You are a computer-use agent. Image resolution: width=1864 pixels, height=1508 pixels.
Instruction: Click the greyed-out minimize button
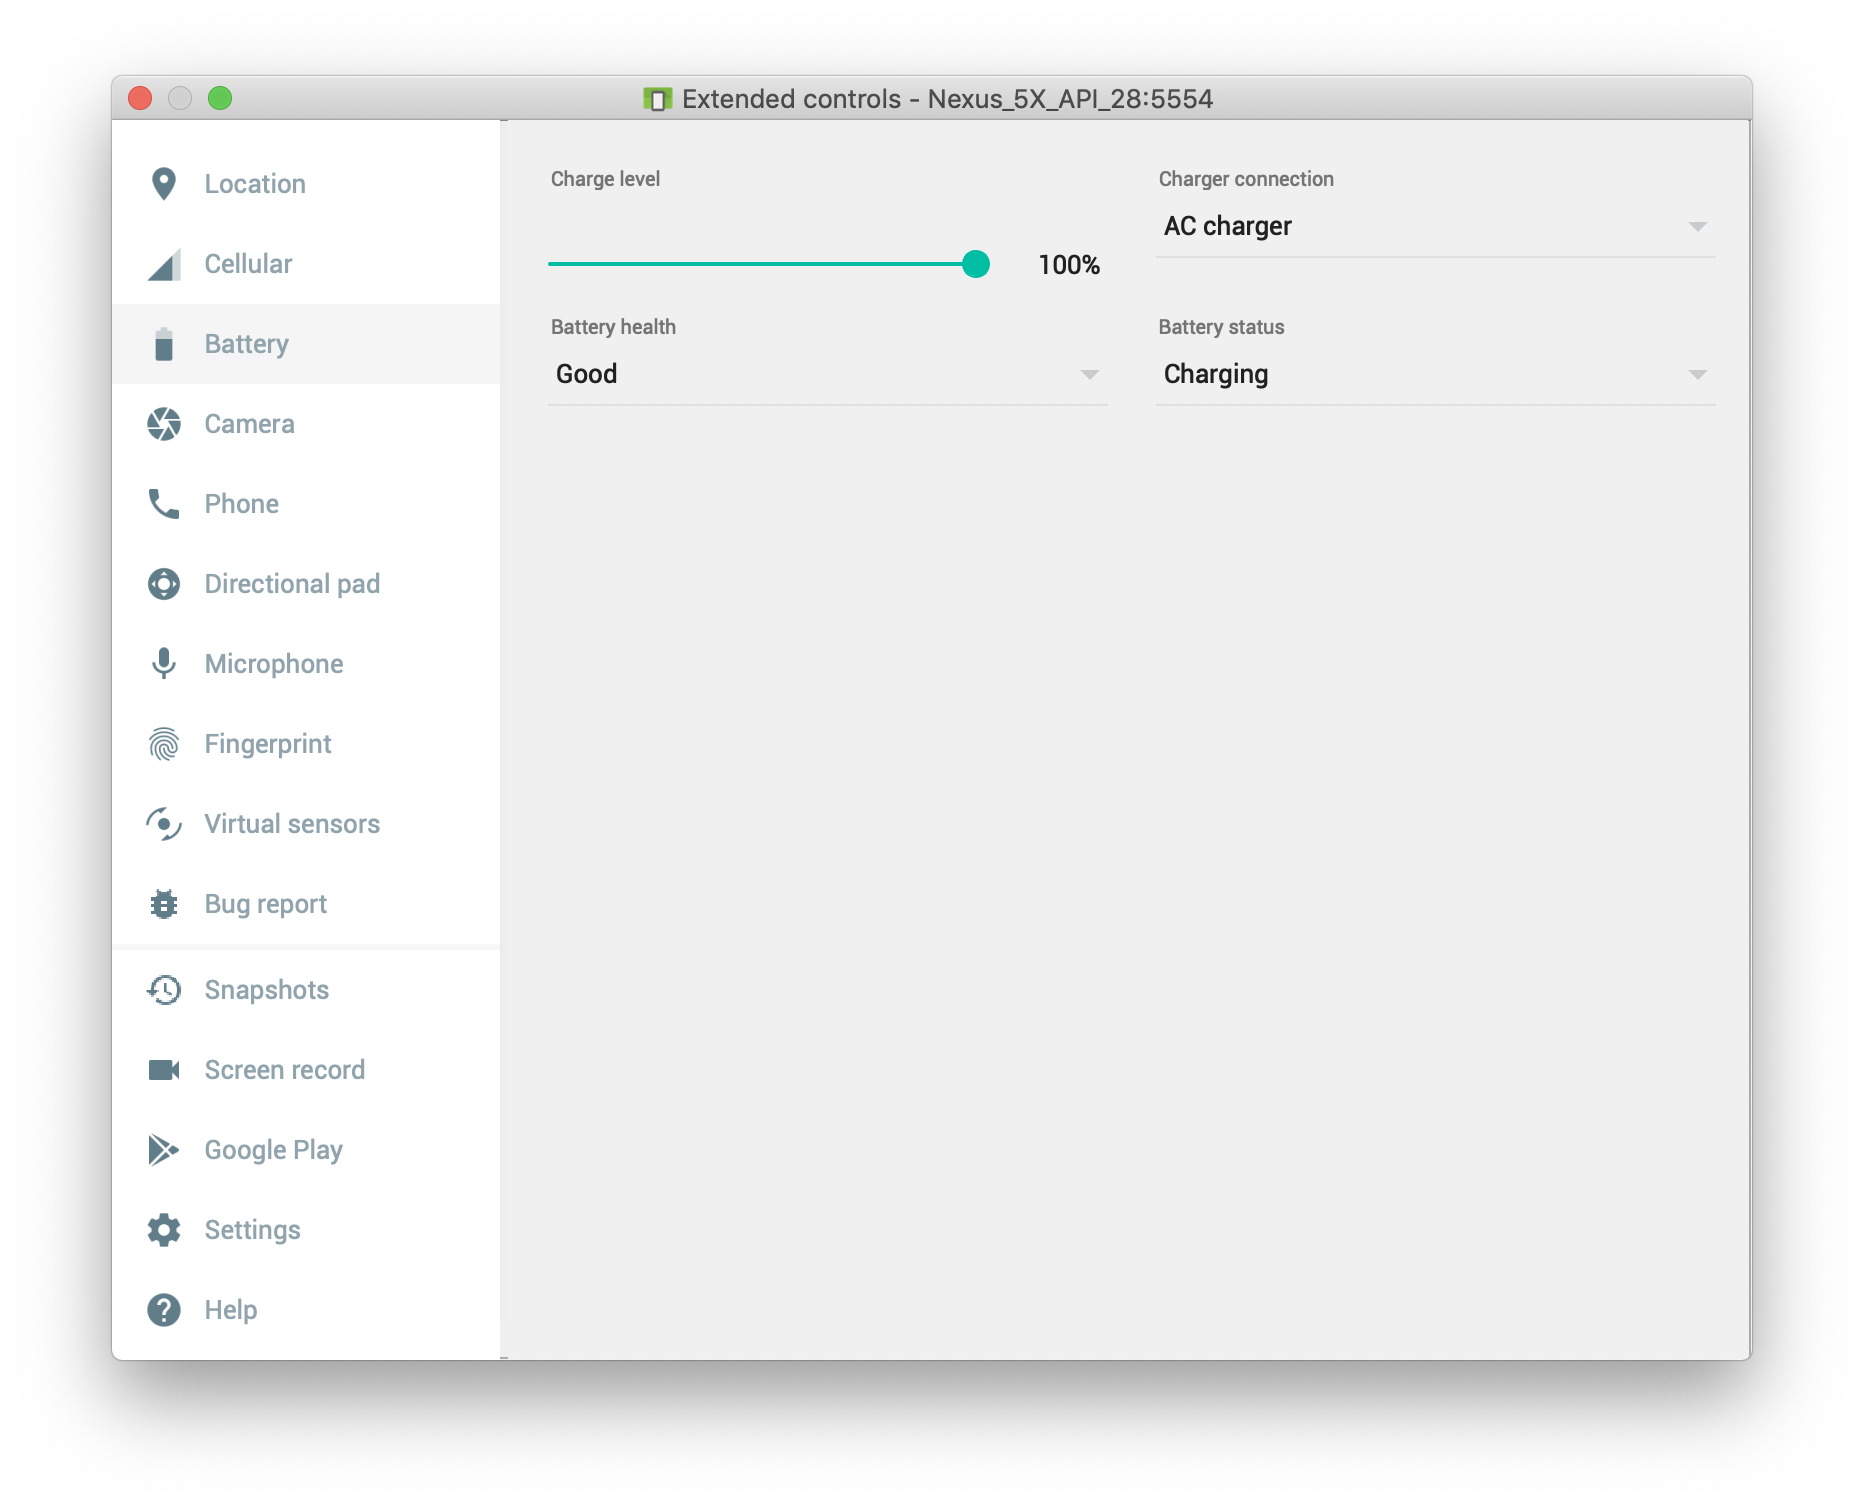point(180,98)
